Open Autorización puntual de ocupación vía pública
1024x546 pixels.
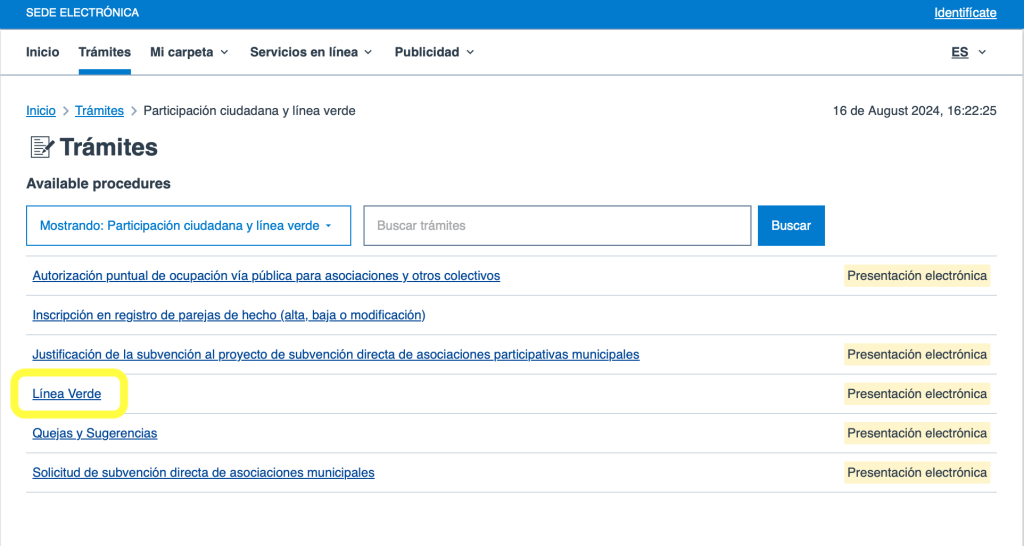coord(266,275)
